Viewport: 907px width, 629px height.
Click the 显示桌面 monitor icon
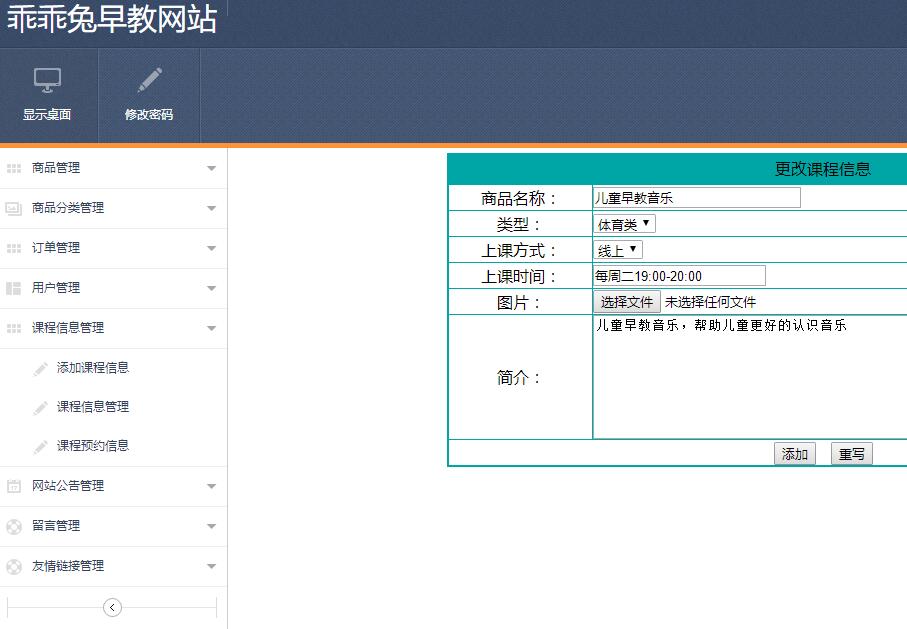(48, 80)
